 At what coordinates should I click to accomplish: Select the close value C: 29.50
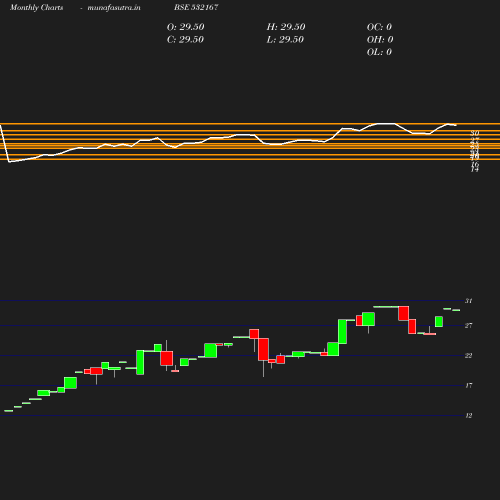[185, 40]
